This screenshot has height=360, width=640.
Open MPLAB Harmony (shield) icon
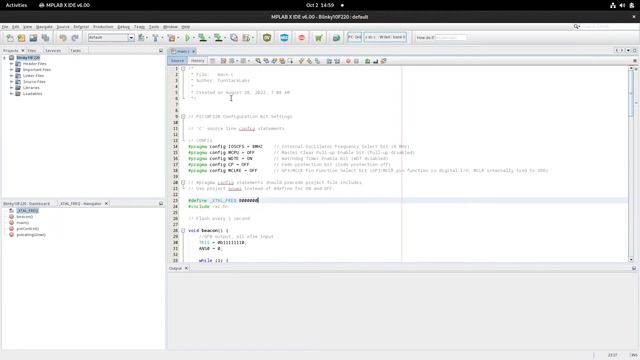pos(267,38)
